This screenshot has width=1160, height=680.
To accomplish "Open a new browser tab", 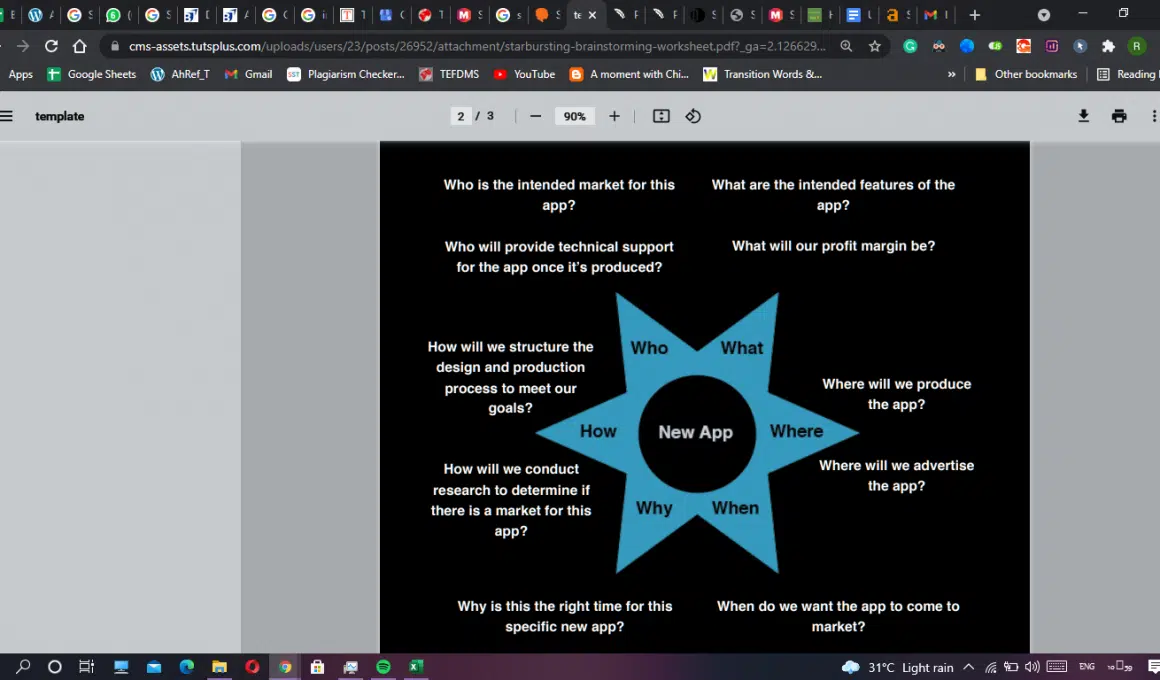I will (975, 15).
